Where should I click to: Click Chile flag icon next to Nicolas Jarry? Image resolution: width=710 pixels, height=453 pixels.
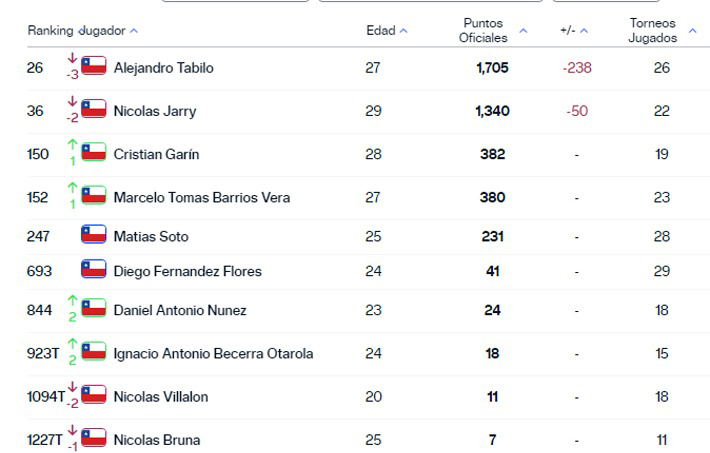point(94,110)
